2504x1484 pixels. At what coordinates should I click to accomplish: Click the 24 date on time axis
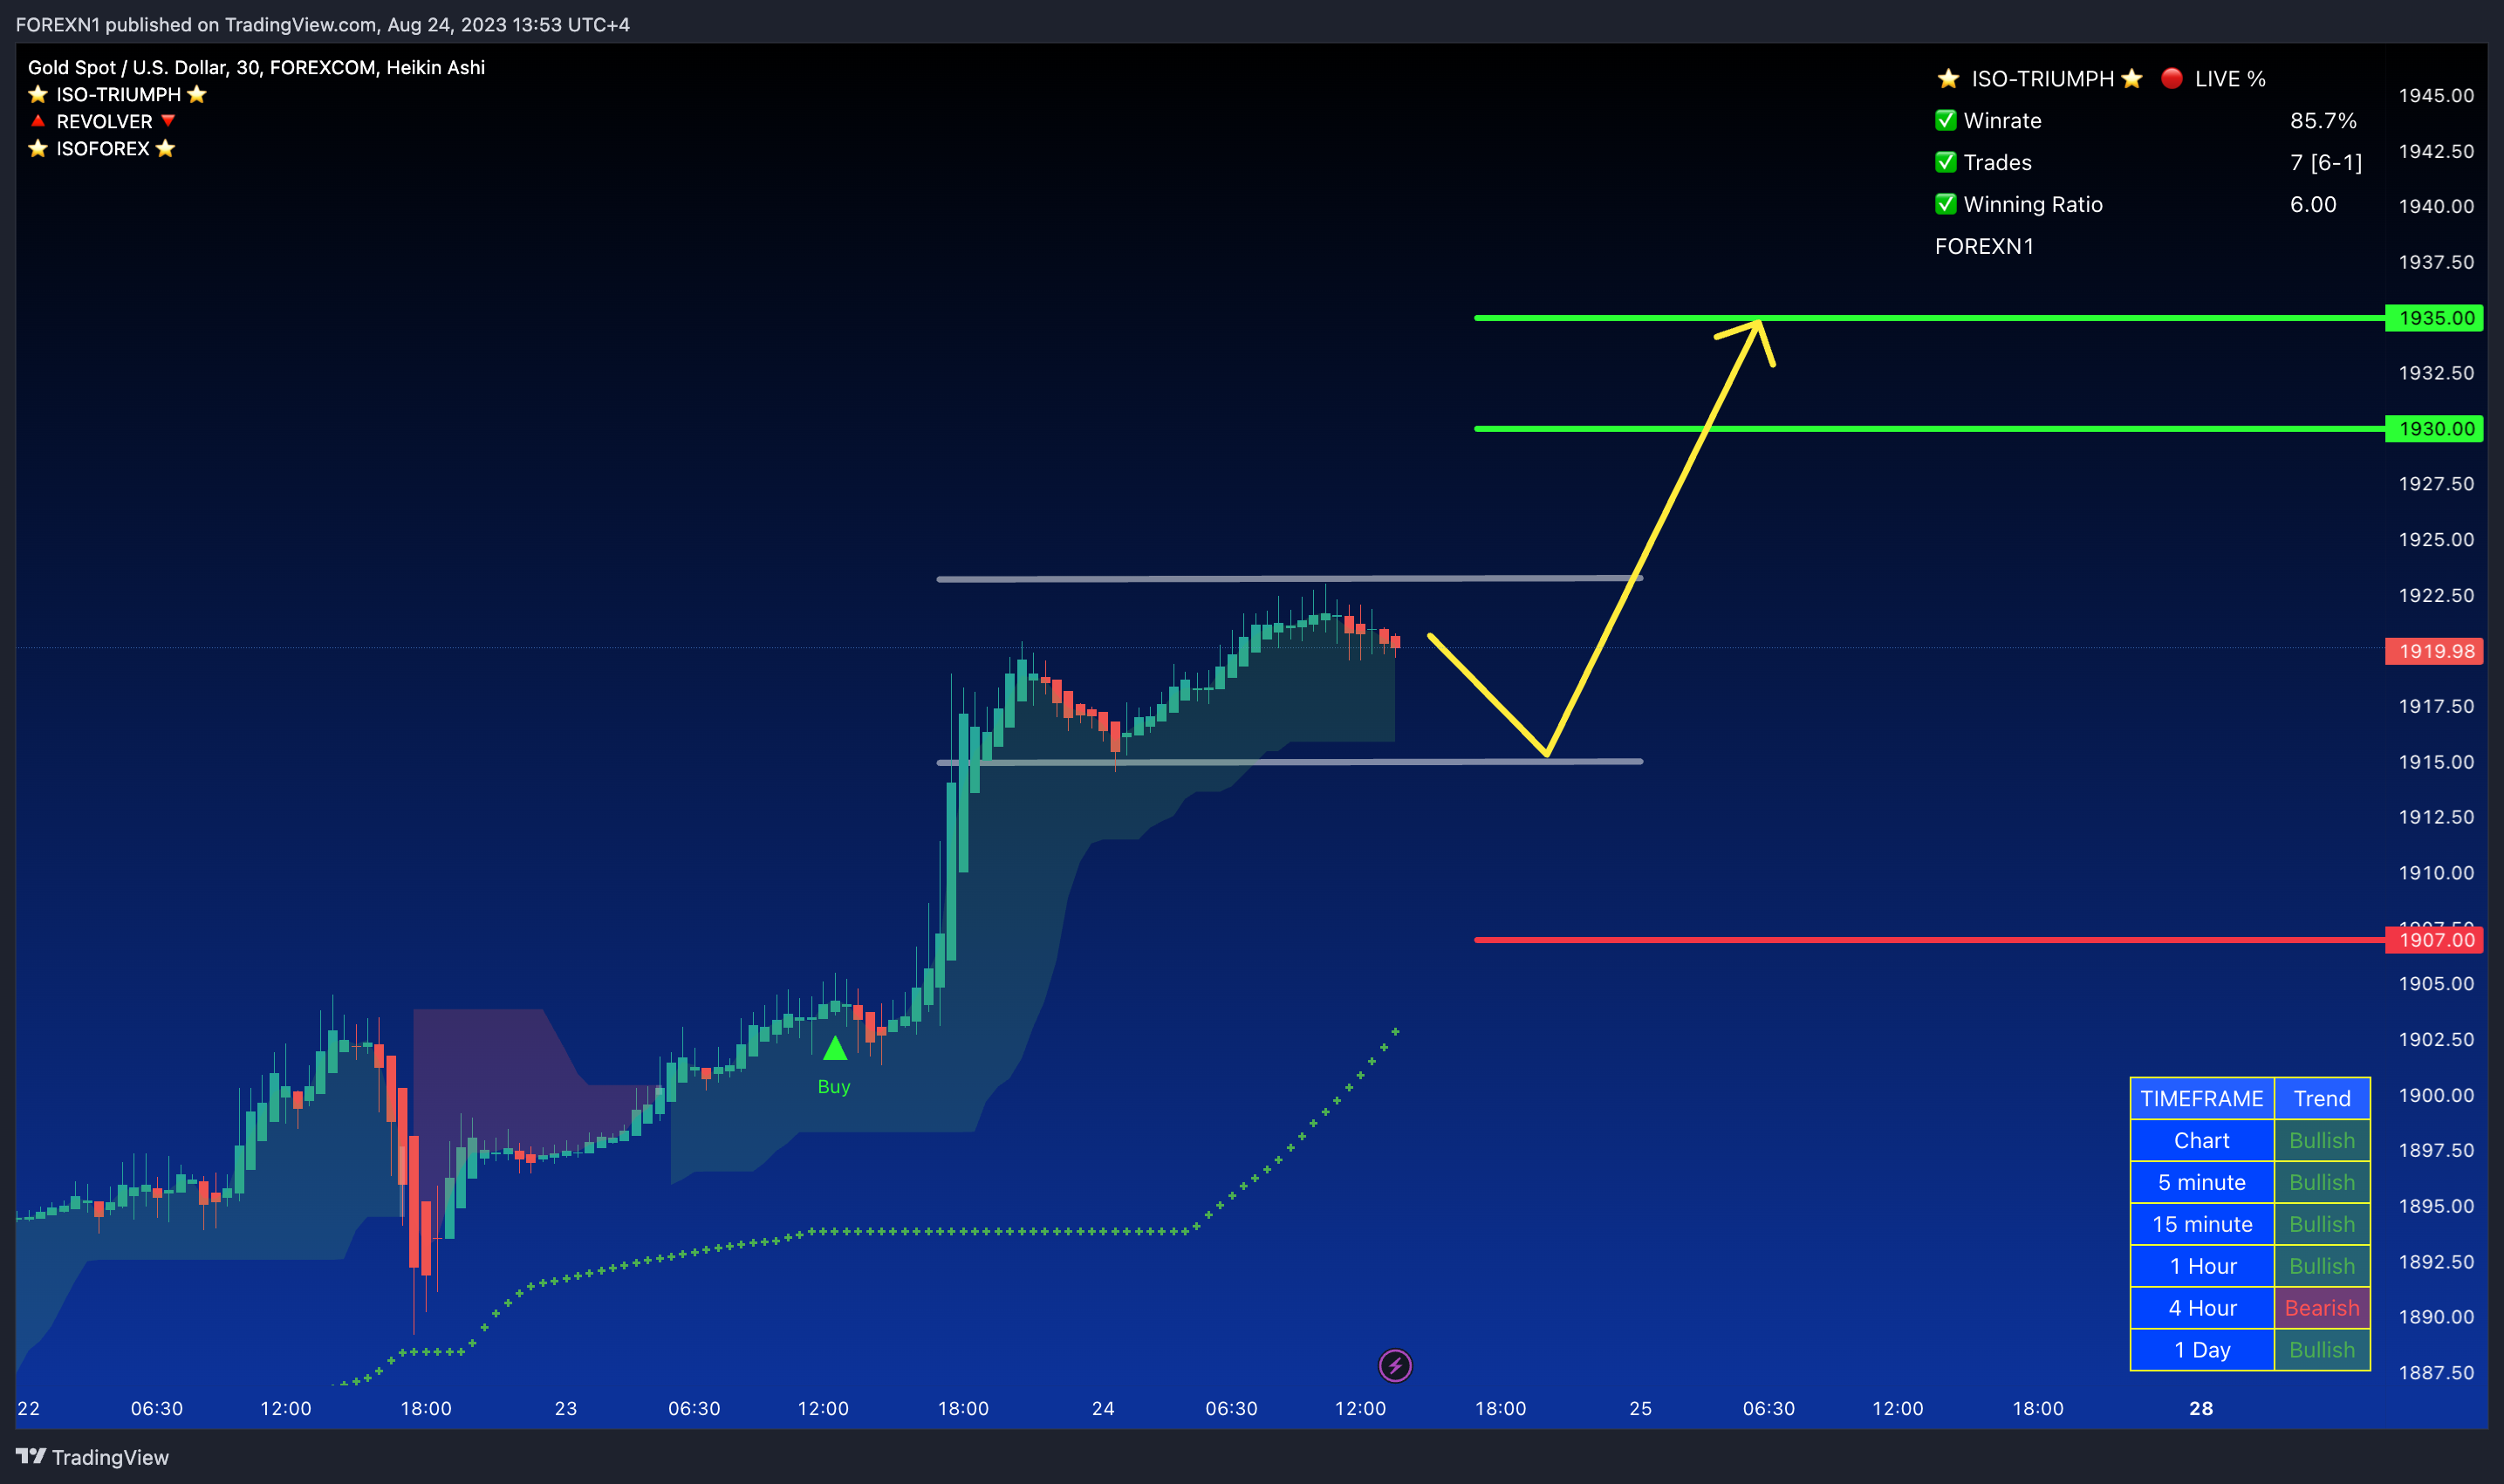coord(1103,1408)
